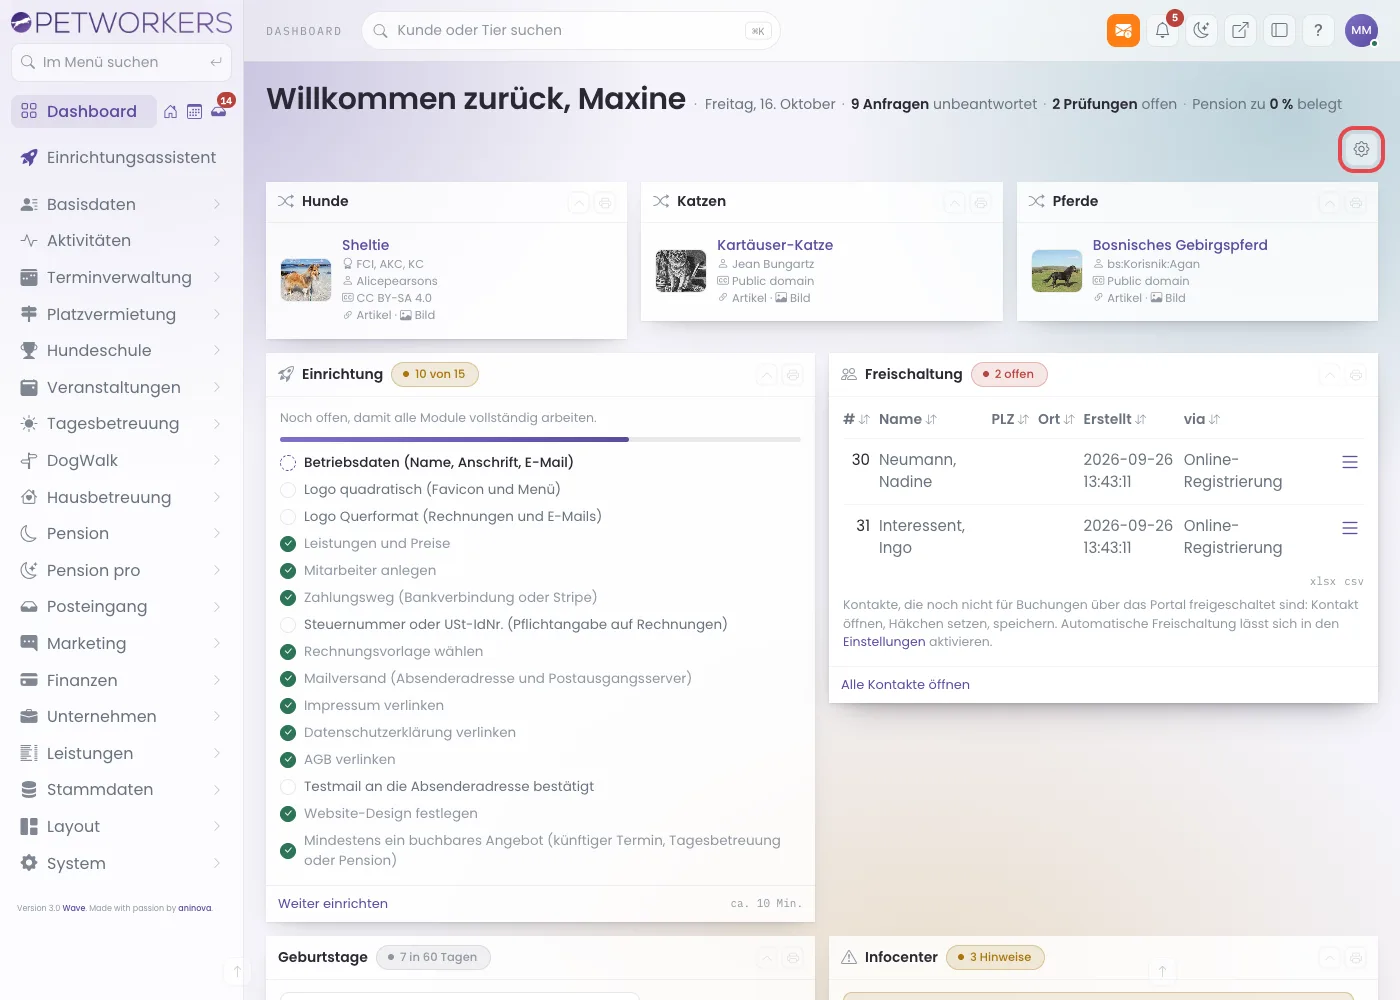Shuffle the Pferde card breed
Screen dimensions: 1400x1000
1037,201
